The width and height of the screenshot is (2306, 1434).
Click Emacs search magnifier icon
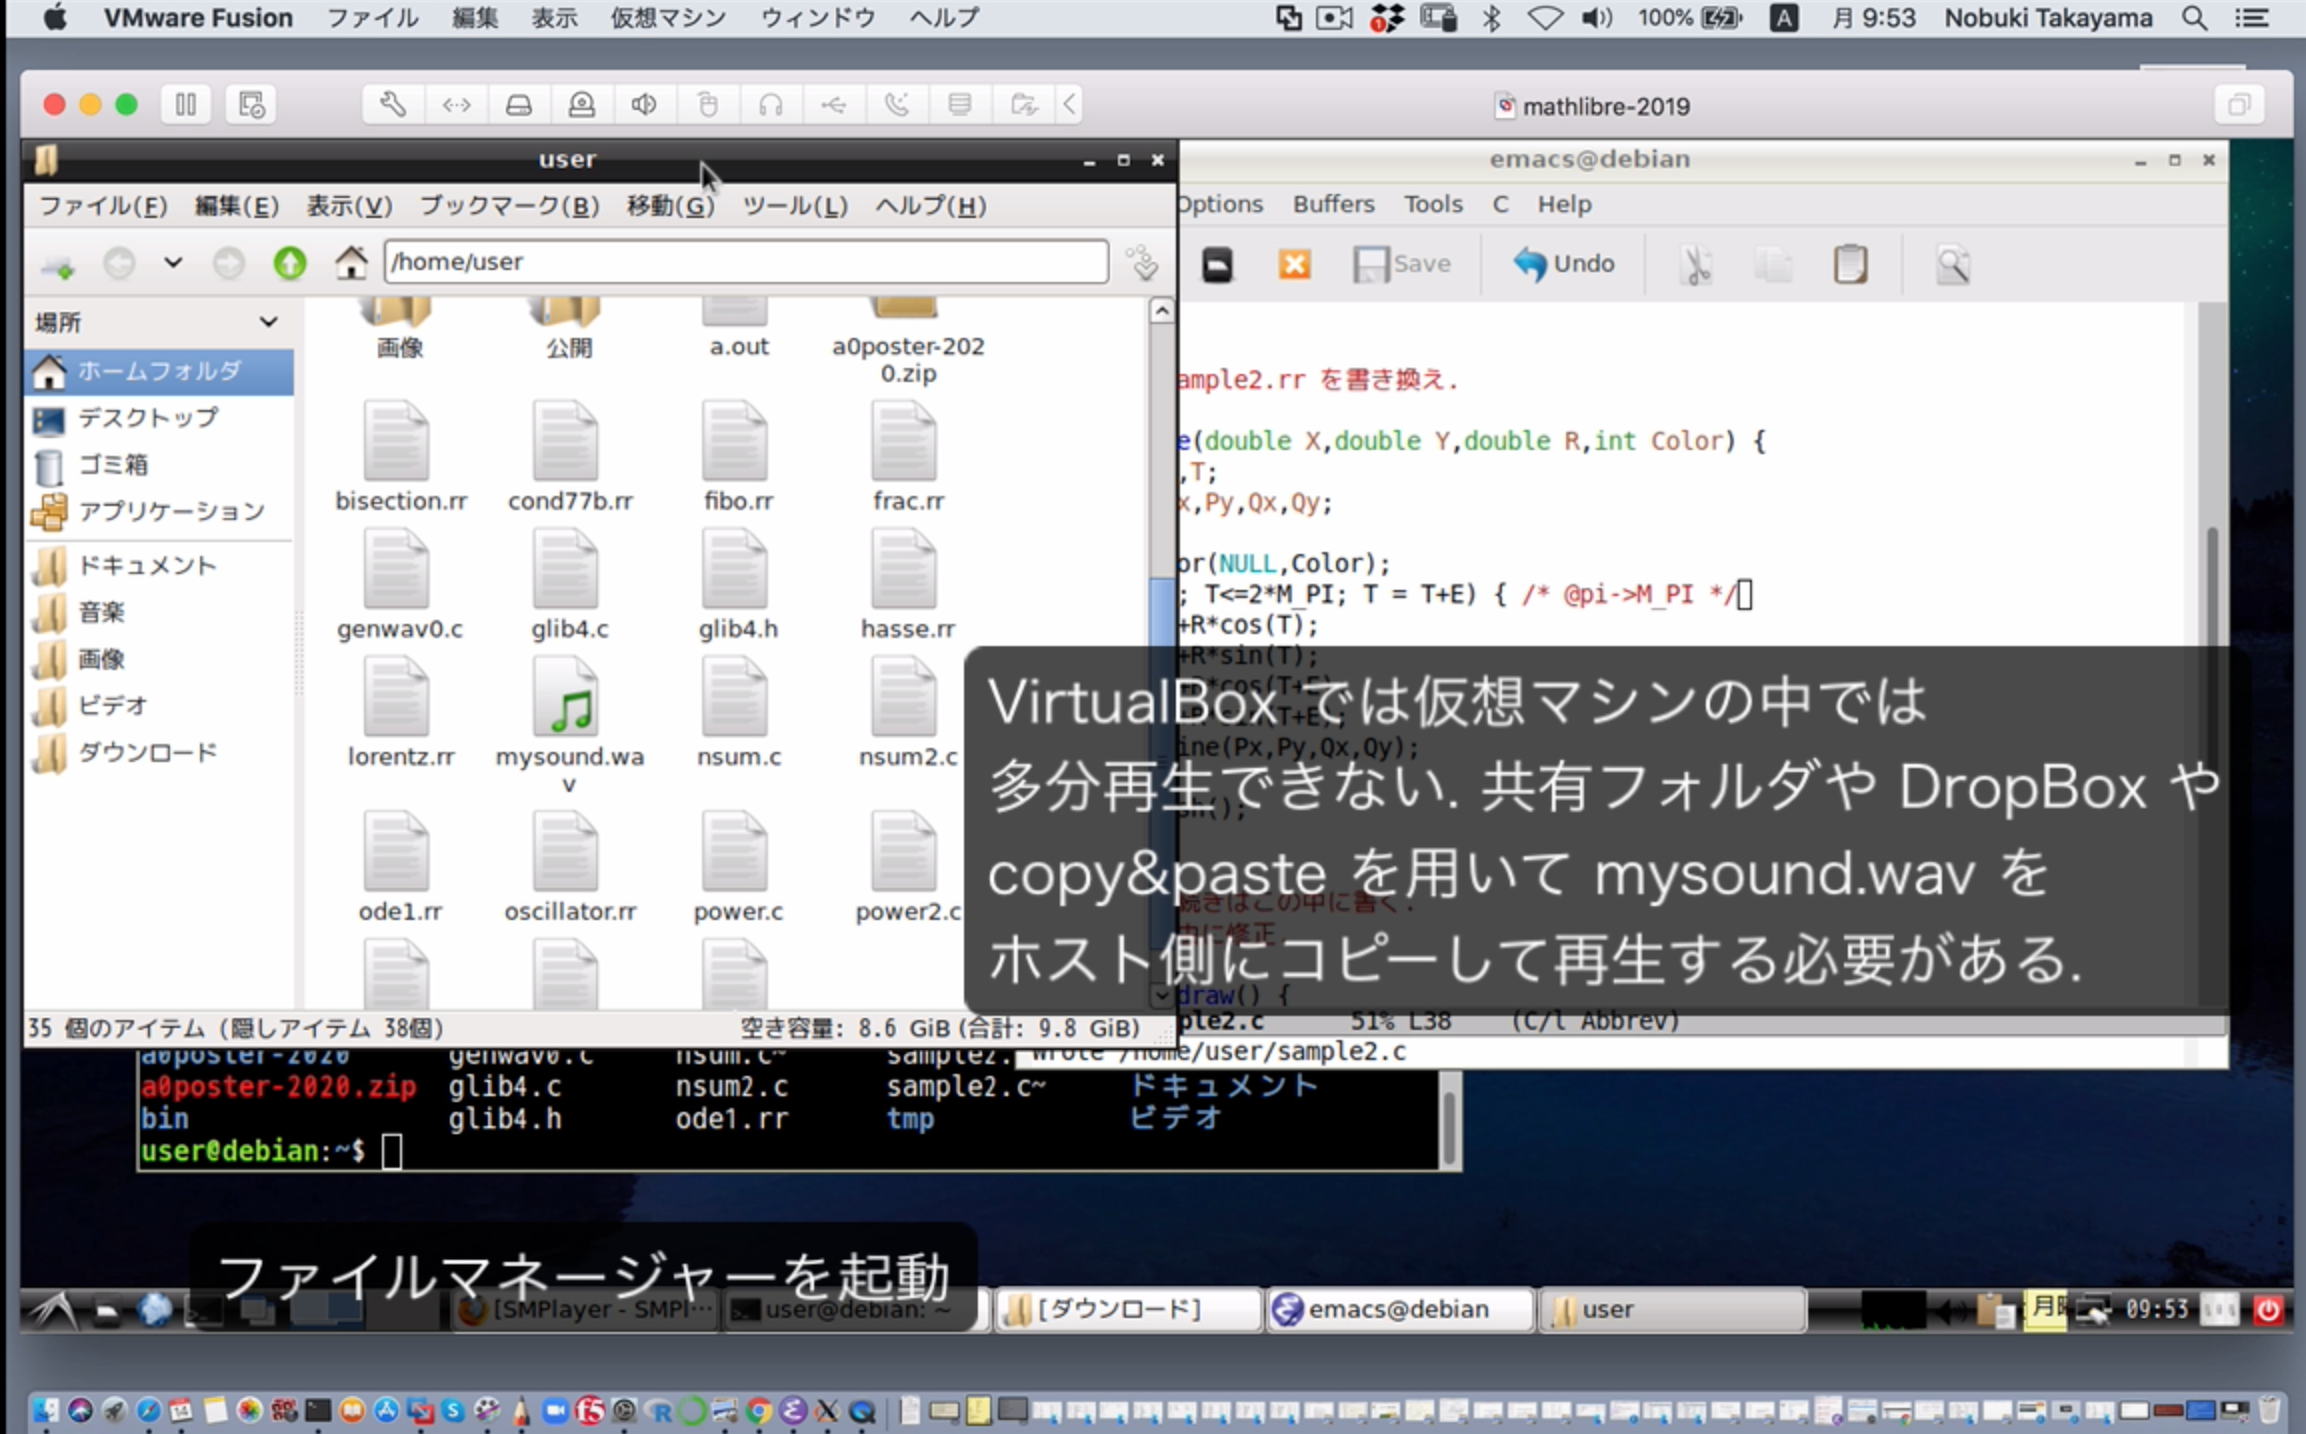1952,265
